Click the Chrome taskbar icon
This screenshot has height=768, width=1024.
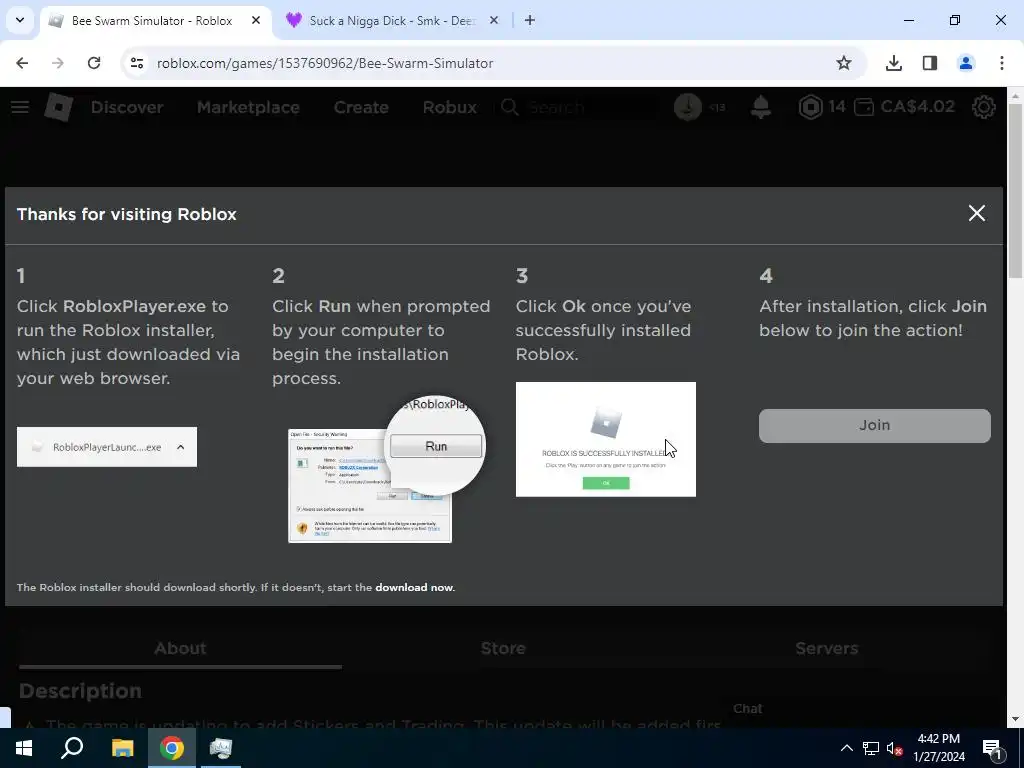point(172,748)
